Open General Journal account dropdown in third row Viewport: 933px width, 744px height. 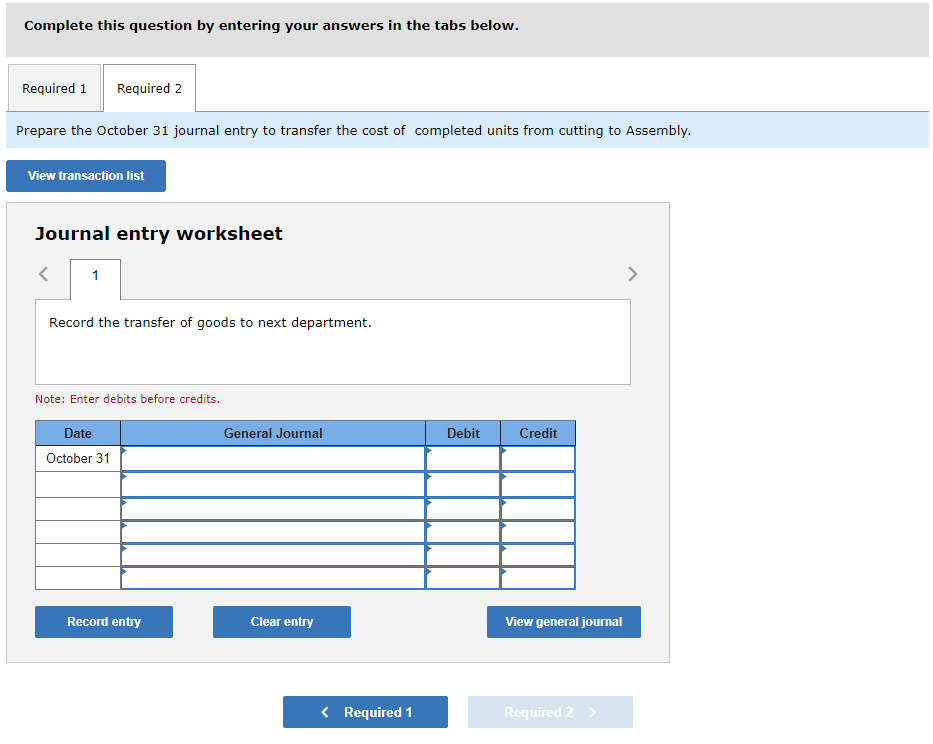point(273,509)
